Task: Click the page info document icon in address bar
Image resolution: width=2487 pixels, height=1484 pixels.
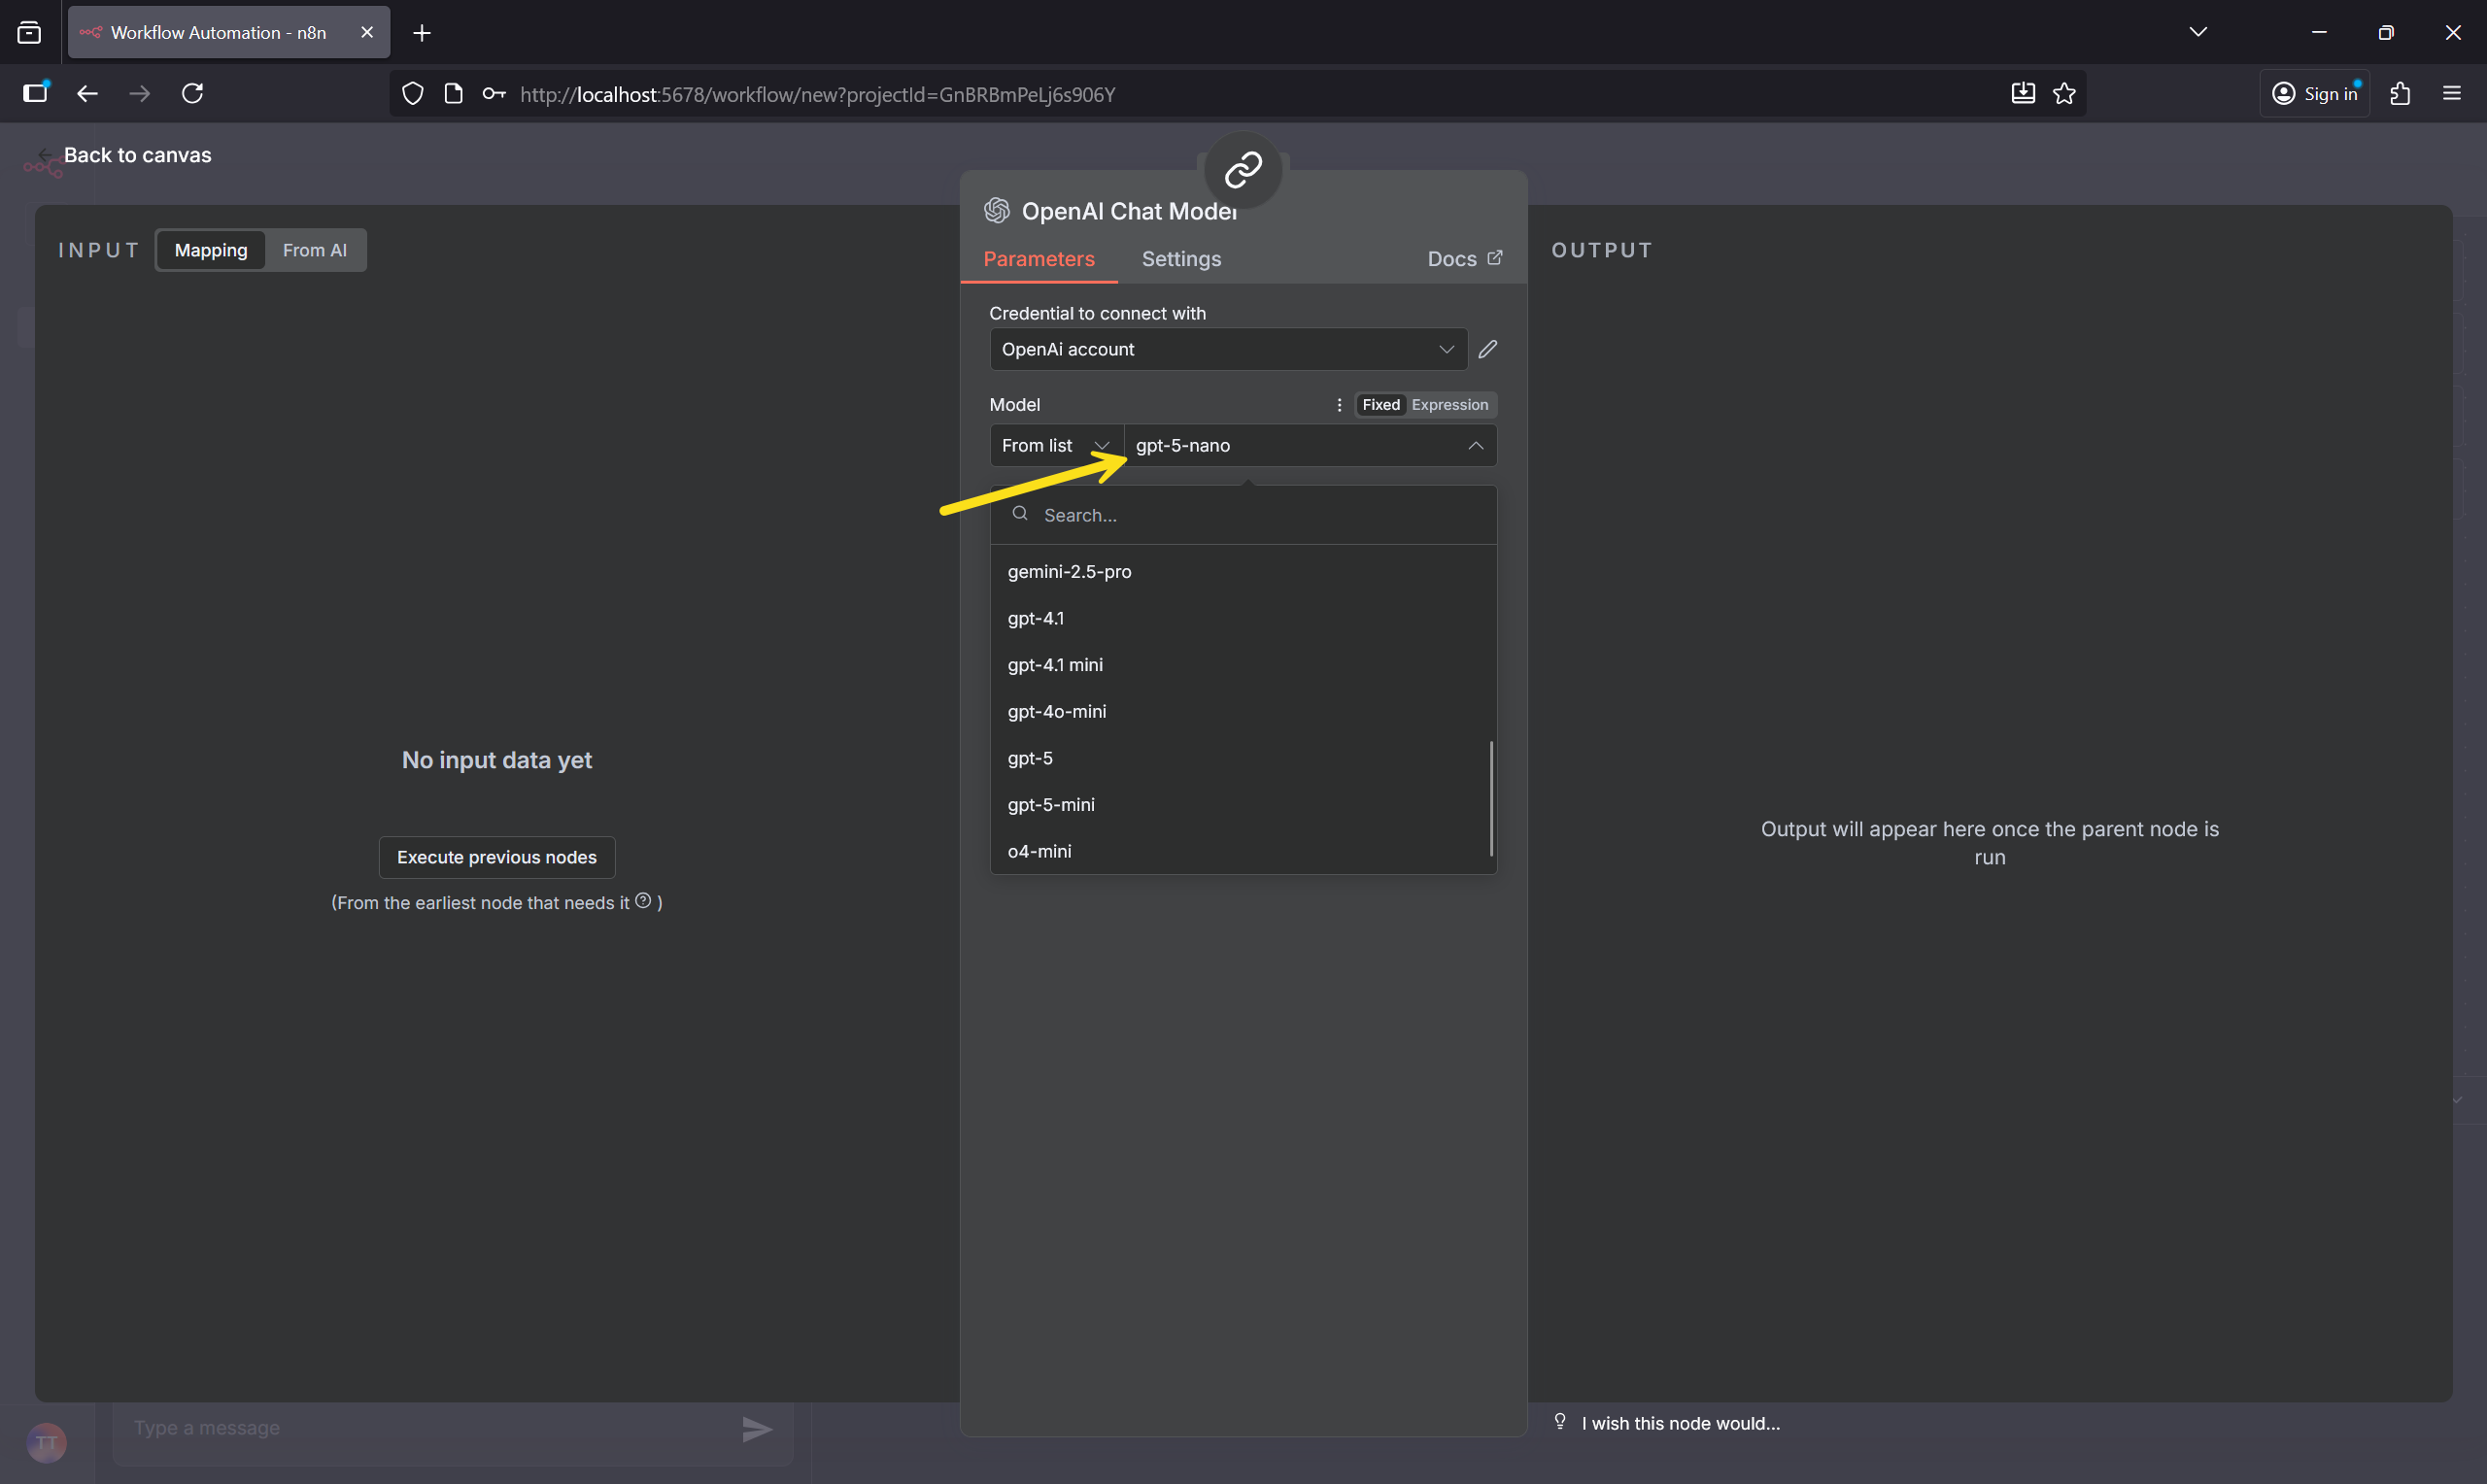Action: pyautogui.click(x=453, y=93)
